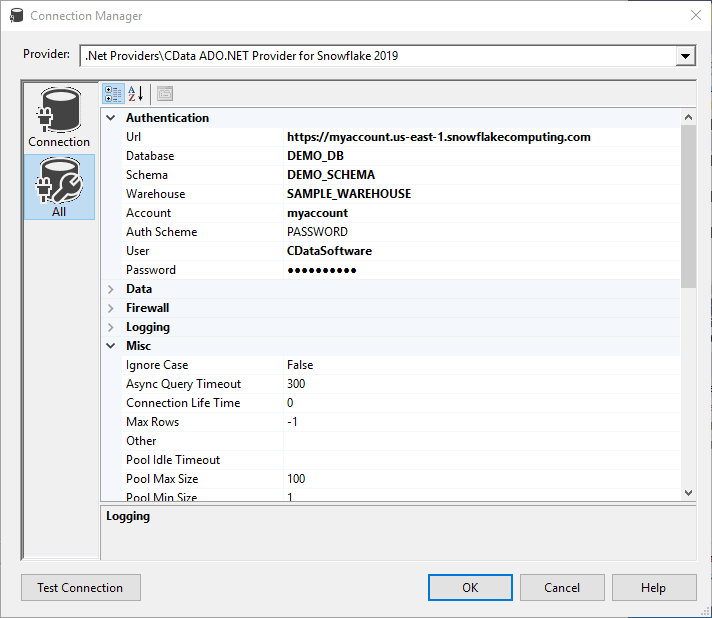This screenshot has height=618, width=712.
Task: Select the Auth Scheme value PASSWORD
Action: (482, 232)
